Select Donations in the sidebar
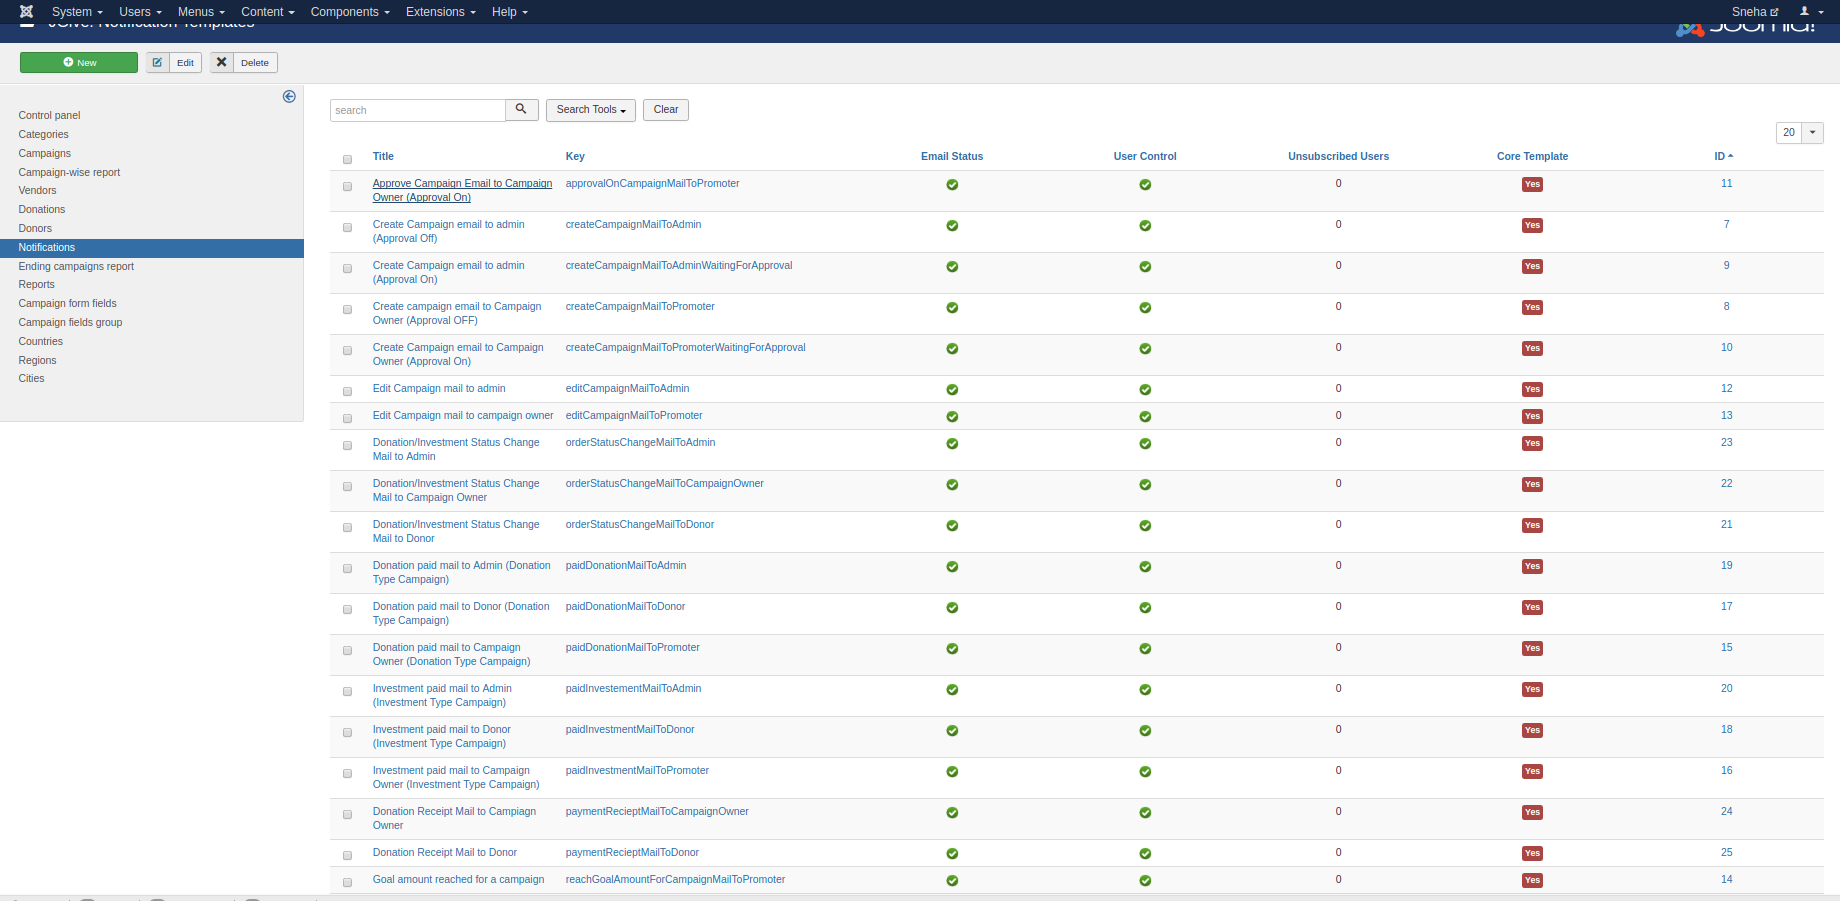This screenshot has height=901, width=1840. point(42,210)
